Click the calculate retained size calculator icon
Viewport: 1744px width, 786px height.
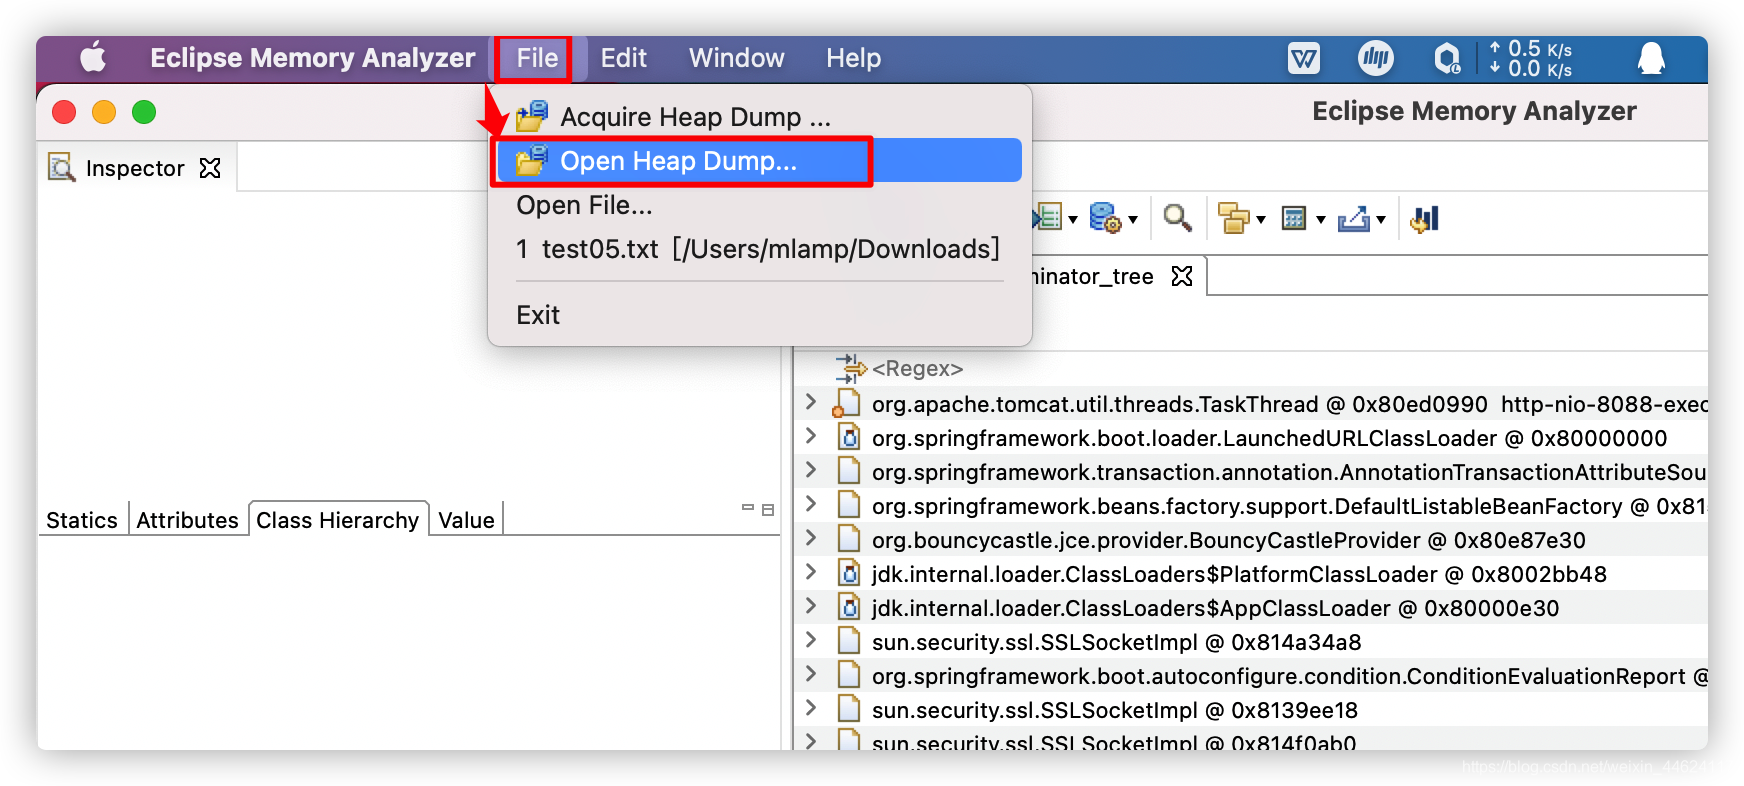[x=1293, y=218]
